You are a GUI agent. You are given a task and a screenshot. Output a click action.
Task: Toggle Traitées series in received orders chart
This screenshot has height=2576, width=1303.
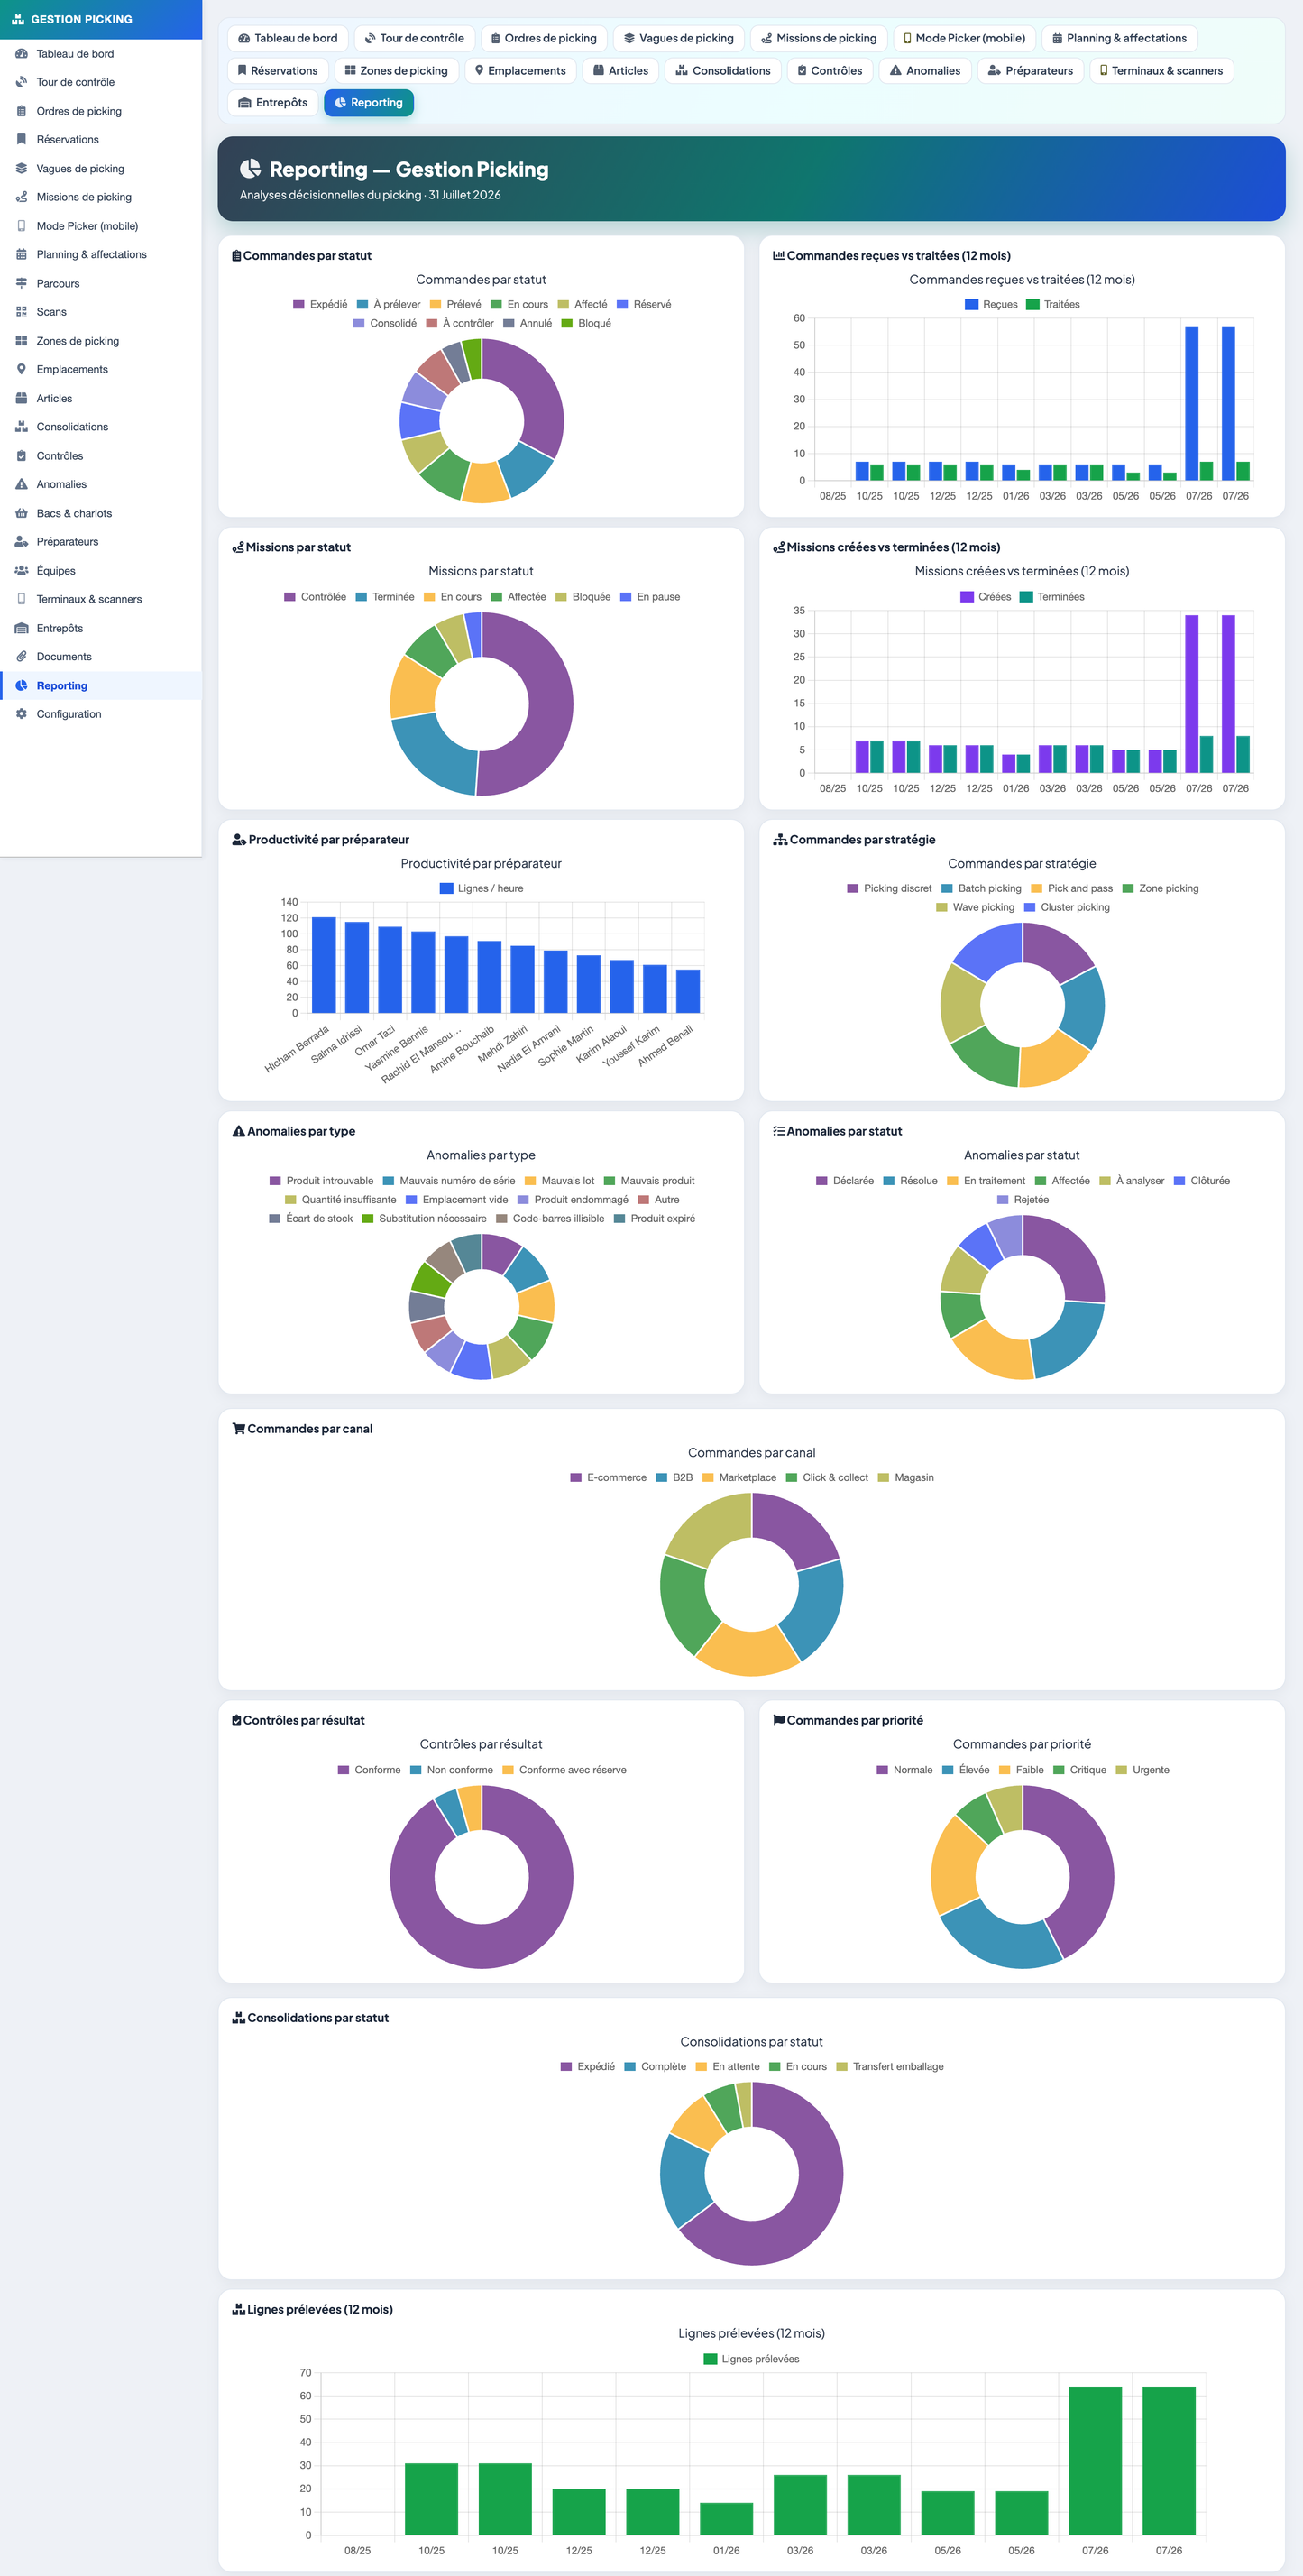[1053, 304]
